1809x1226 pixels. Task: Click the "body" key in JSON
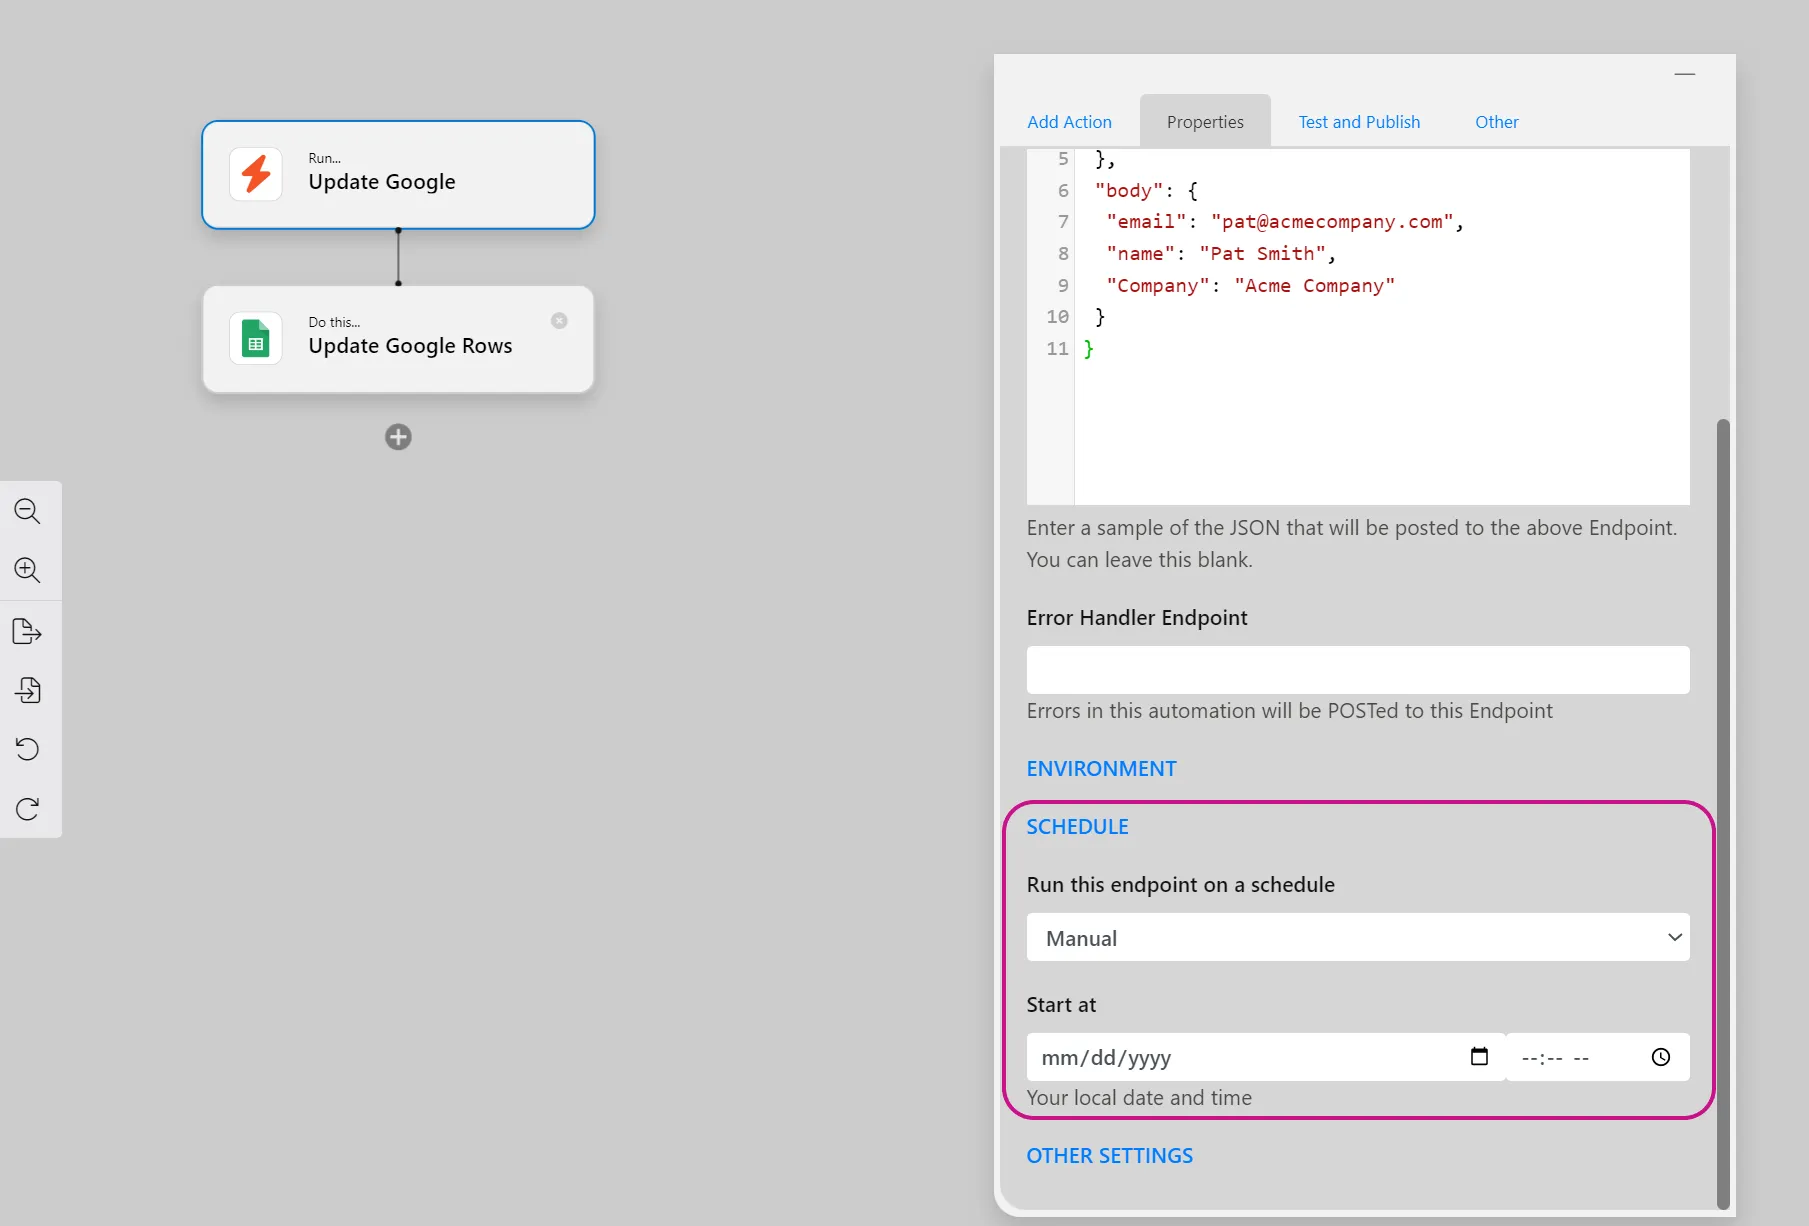1128,191
